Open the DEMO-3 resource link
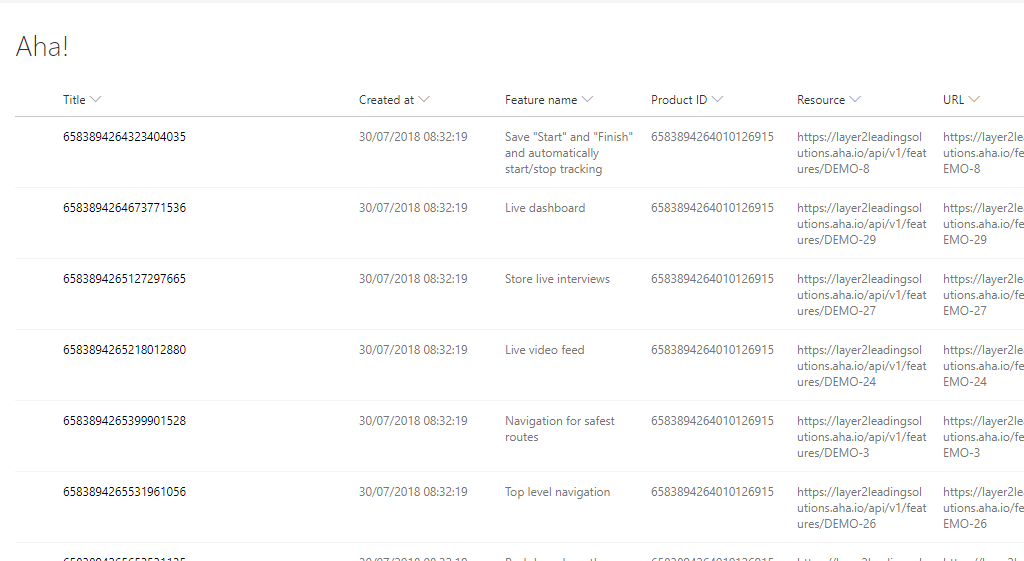Viewport: 1024px width, 561px height. (x=860, y=437)
